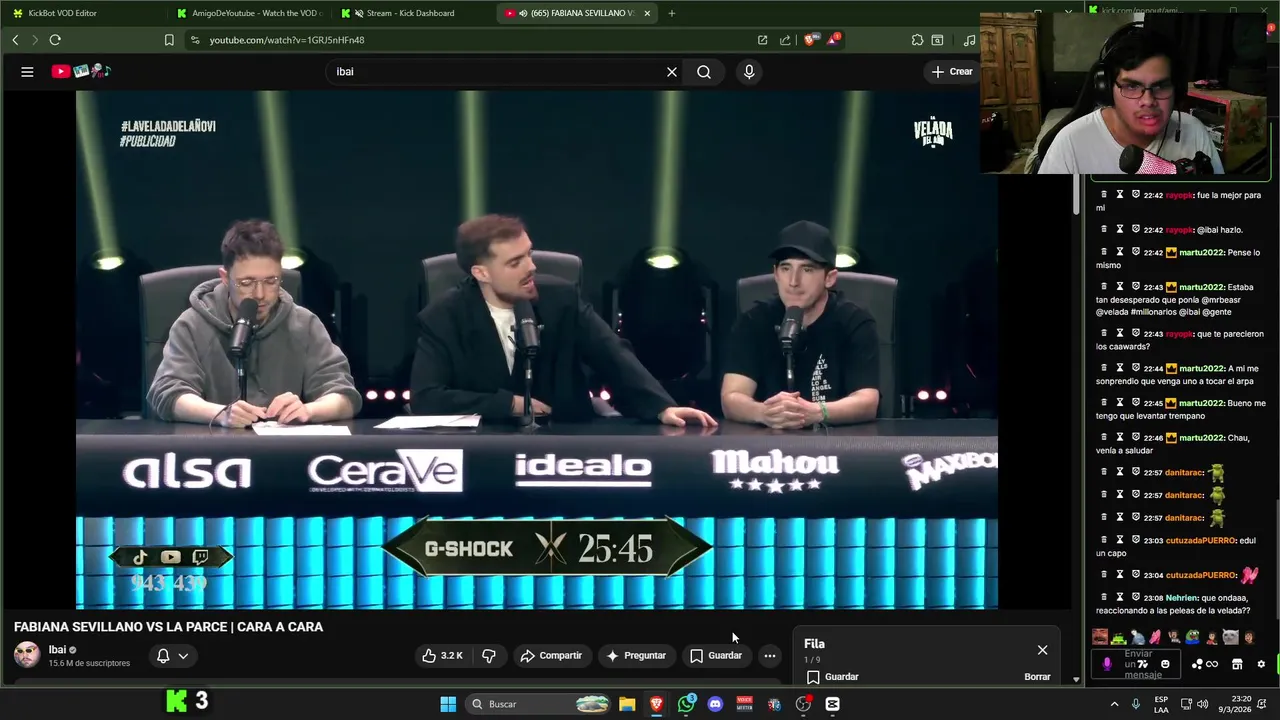Save video with Guardar under the player
The height and width of the screenshot is (720, 1280).
pyautogui.click(x=716, y=656)
